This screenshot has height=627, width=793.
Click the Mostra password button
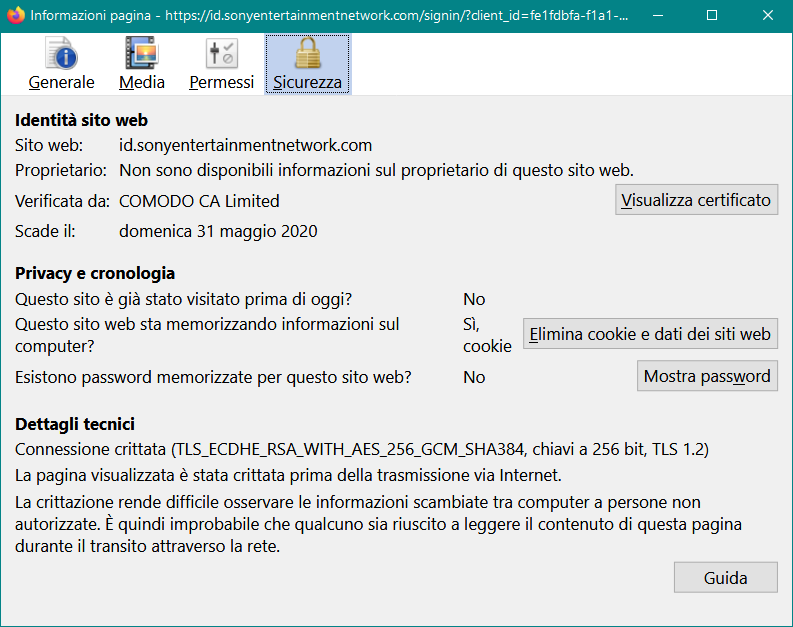[707, 376]
